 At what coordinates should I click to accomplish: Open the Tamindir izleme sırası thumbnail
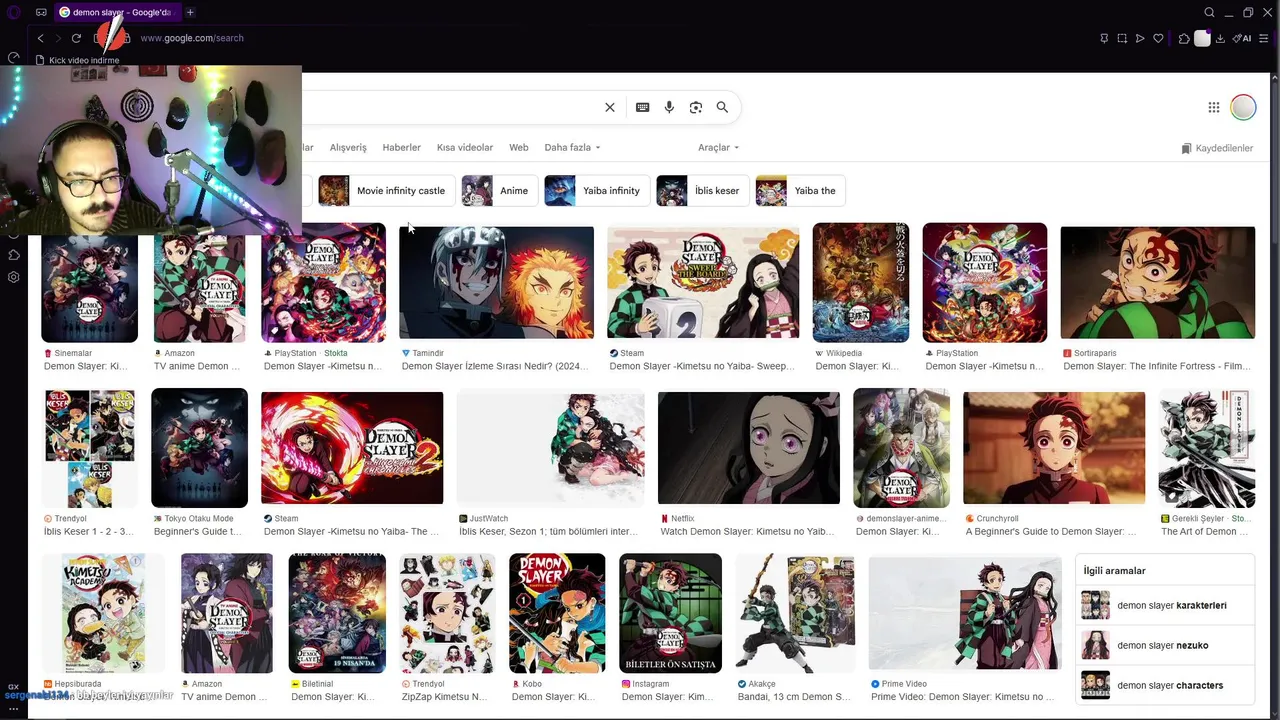pyautogui.click(x=496, y=284)
